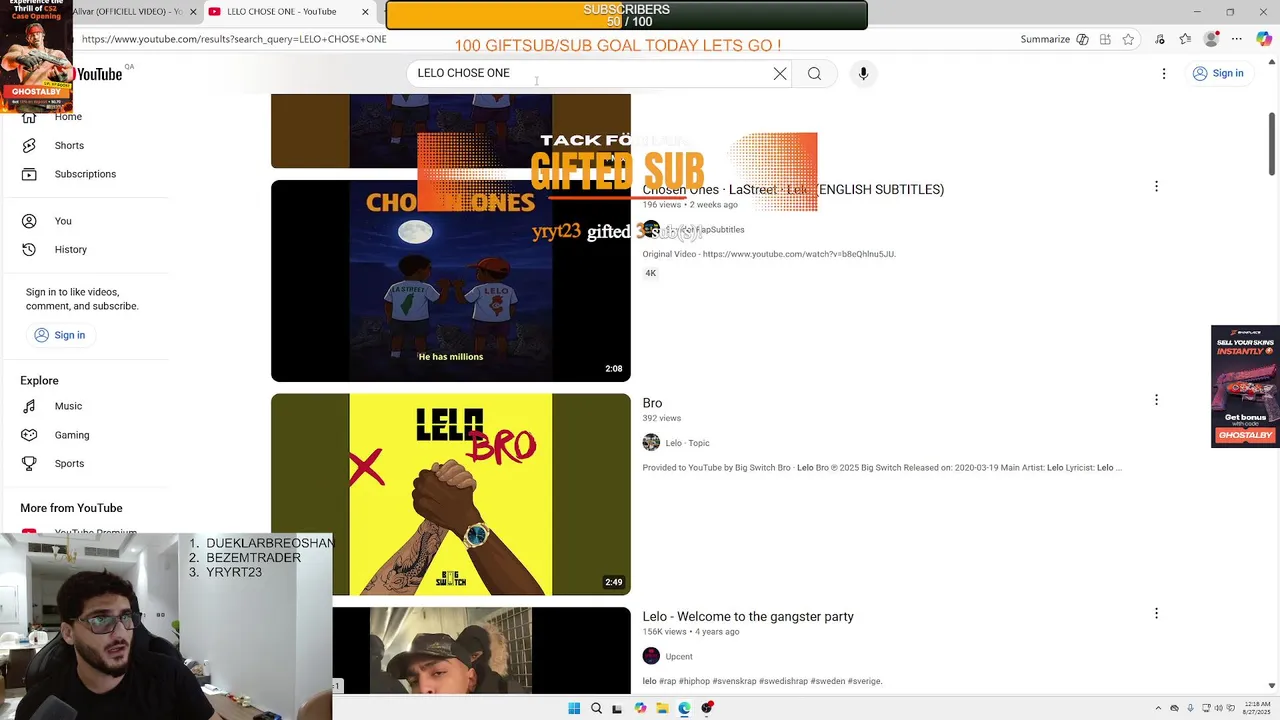Open the OBS icon in the taskbar
Screen dimensions: 1280x720
[x=707, y=708]
